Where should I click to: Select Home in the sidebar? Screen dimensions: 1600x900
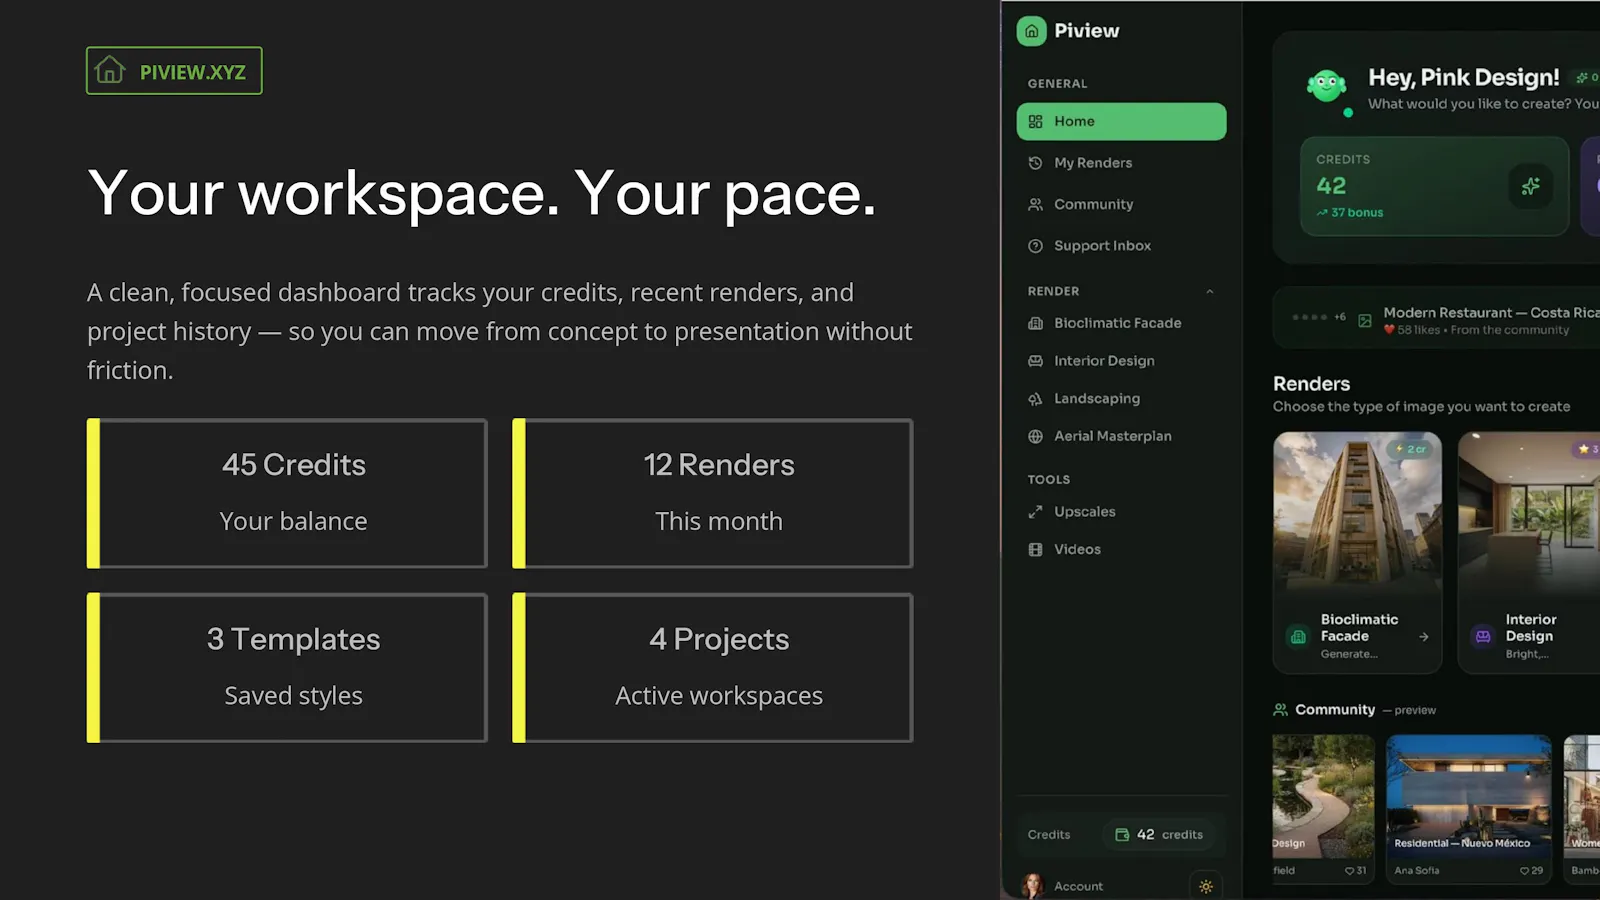pyautogui.click(x=1121, y=121)
